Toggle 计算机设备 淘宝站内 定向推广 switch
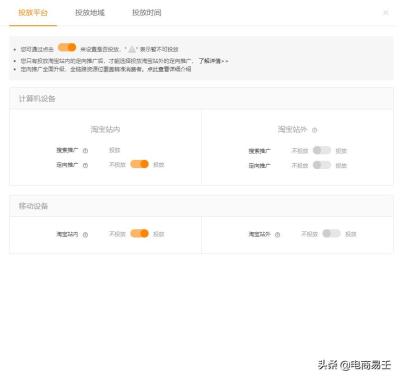Image resolution: width=400 pixels, height=379 pixels. [x=139, y=164]
